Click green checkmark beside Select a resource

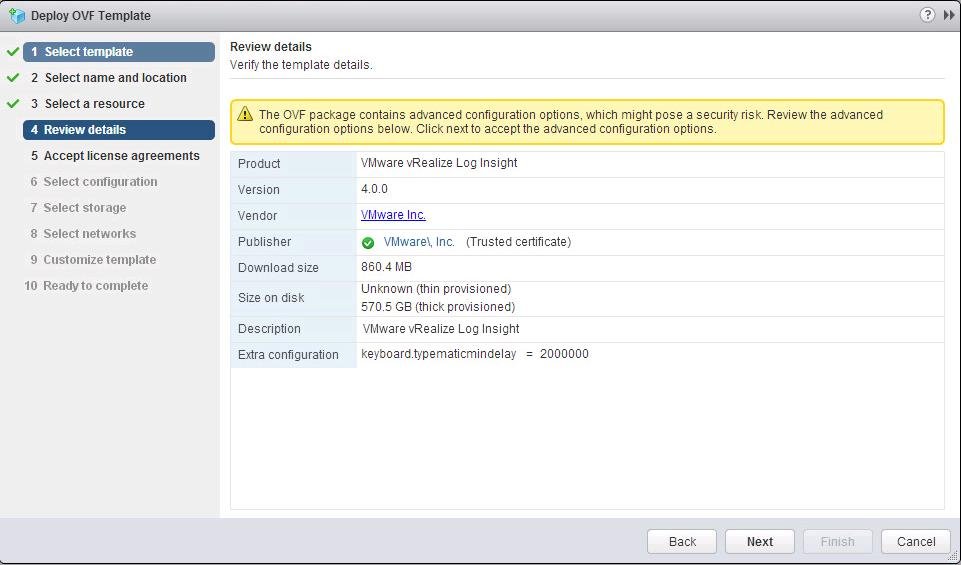point(13,104)
